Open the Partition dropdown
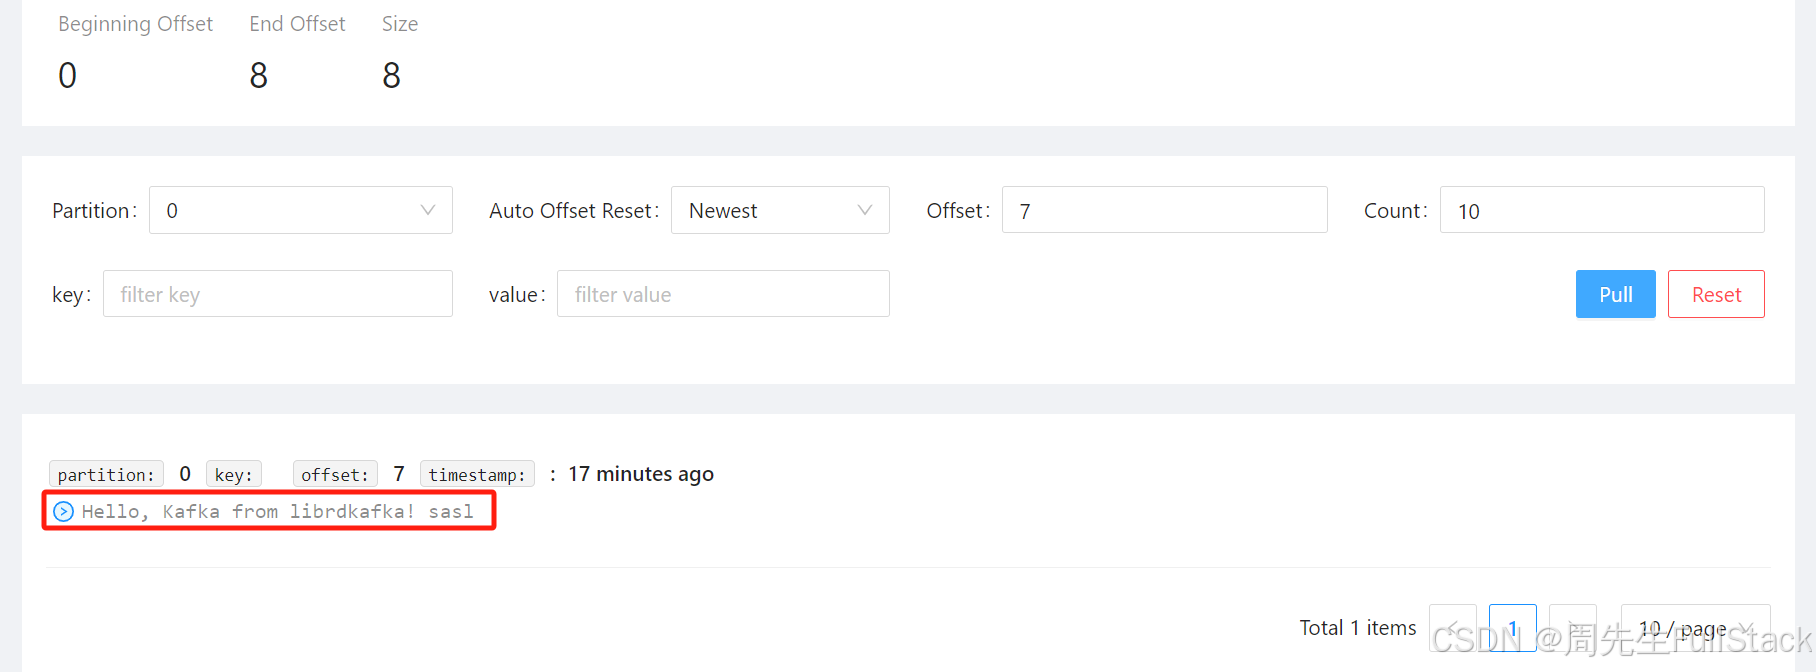Image resolution: width=1816 pixels, height=672 pixels. click(300, 210)
